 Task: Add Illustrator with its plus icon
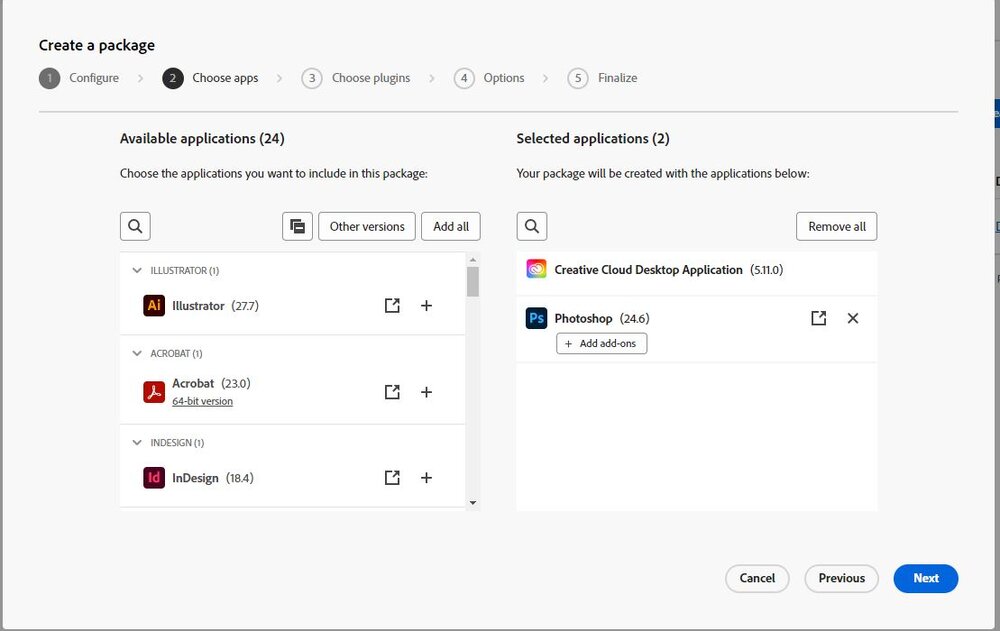tap(427, 306)
